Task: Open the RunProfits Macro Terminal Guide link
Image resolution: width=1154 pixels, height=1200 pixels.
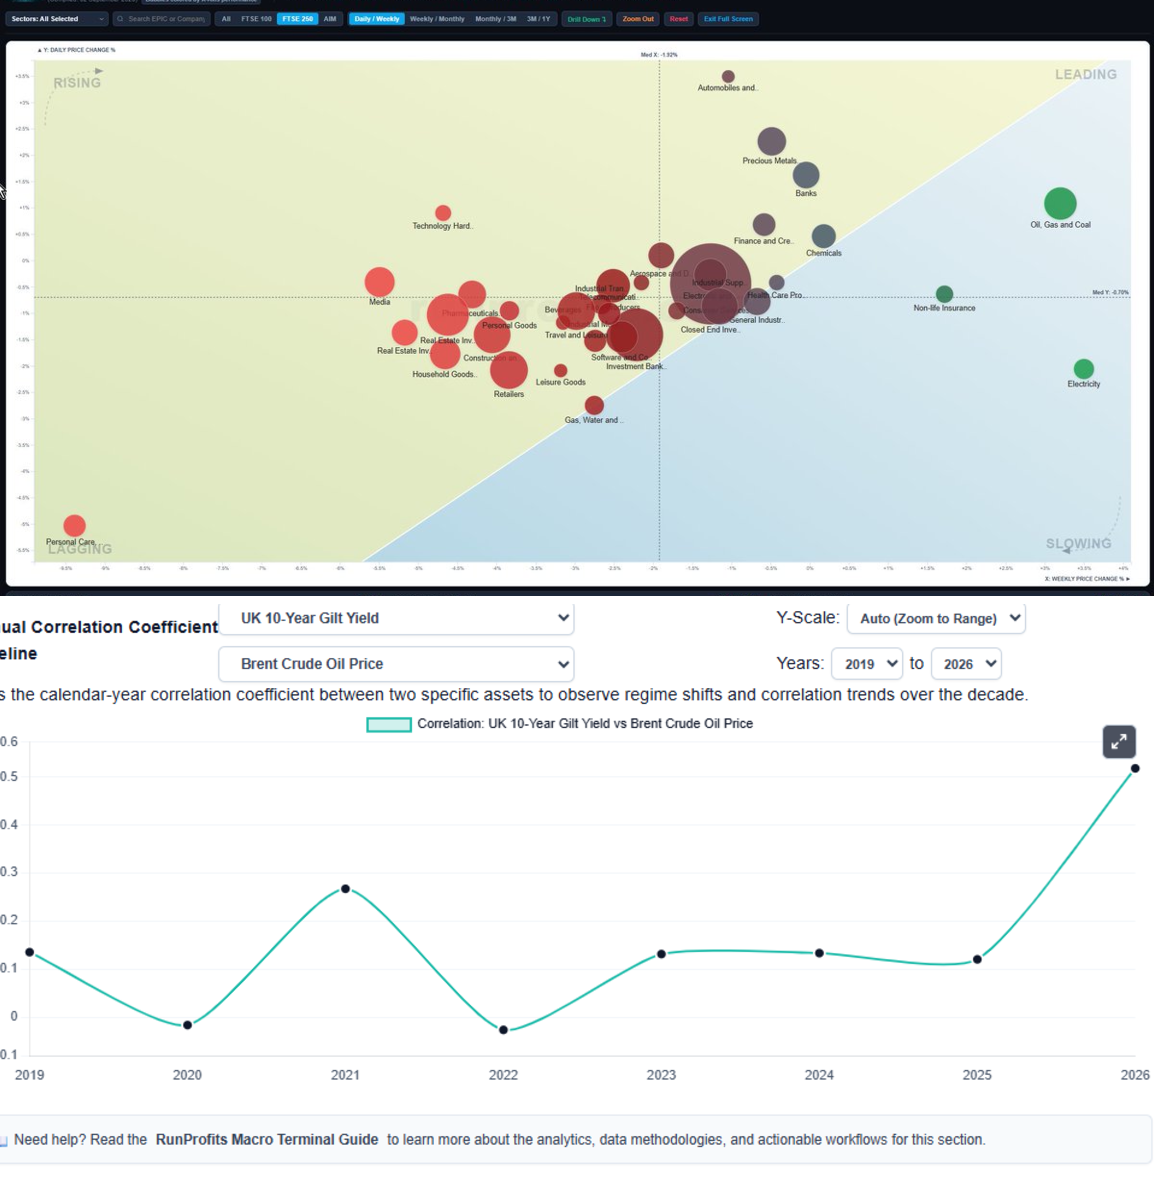Action: point(267,1140)
